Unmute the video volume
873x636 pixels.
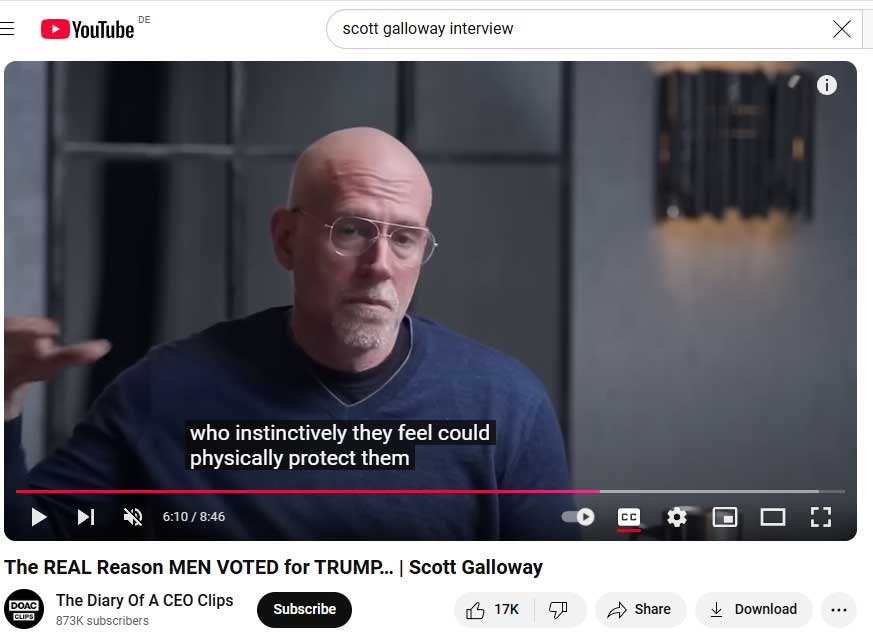pyautogui.click(x=133, y=517)
